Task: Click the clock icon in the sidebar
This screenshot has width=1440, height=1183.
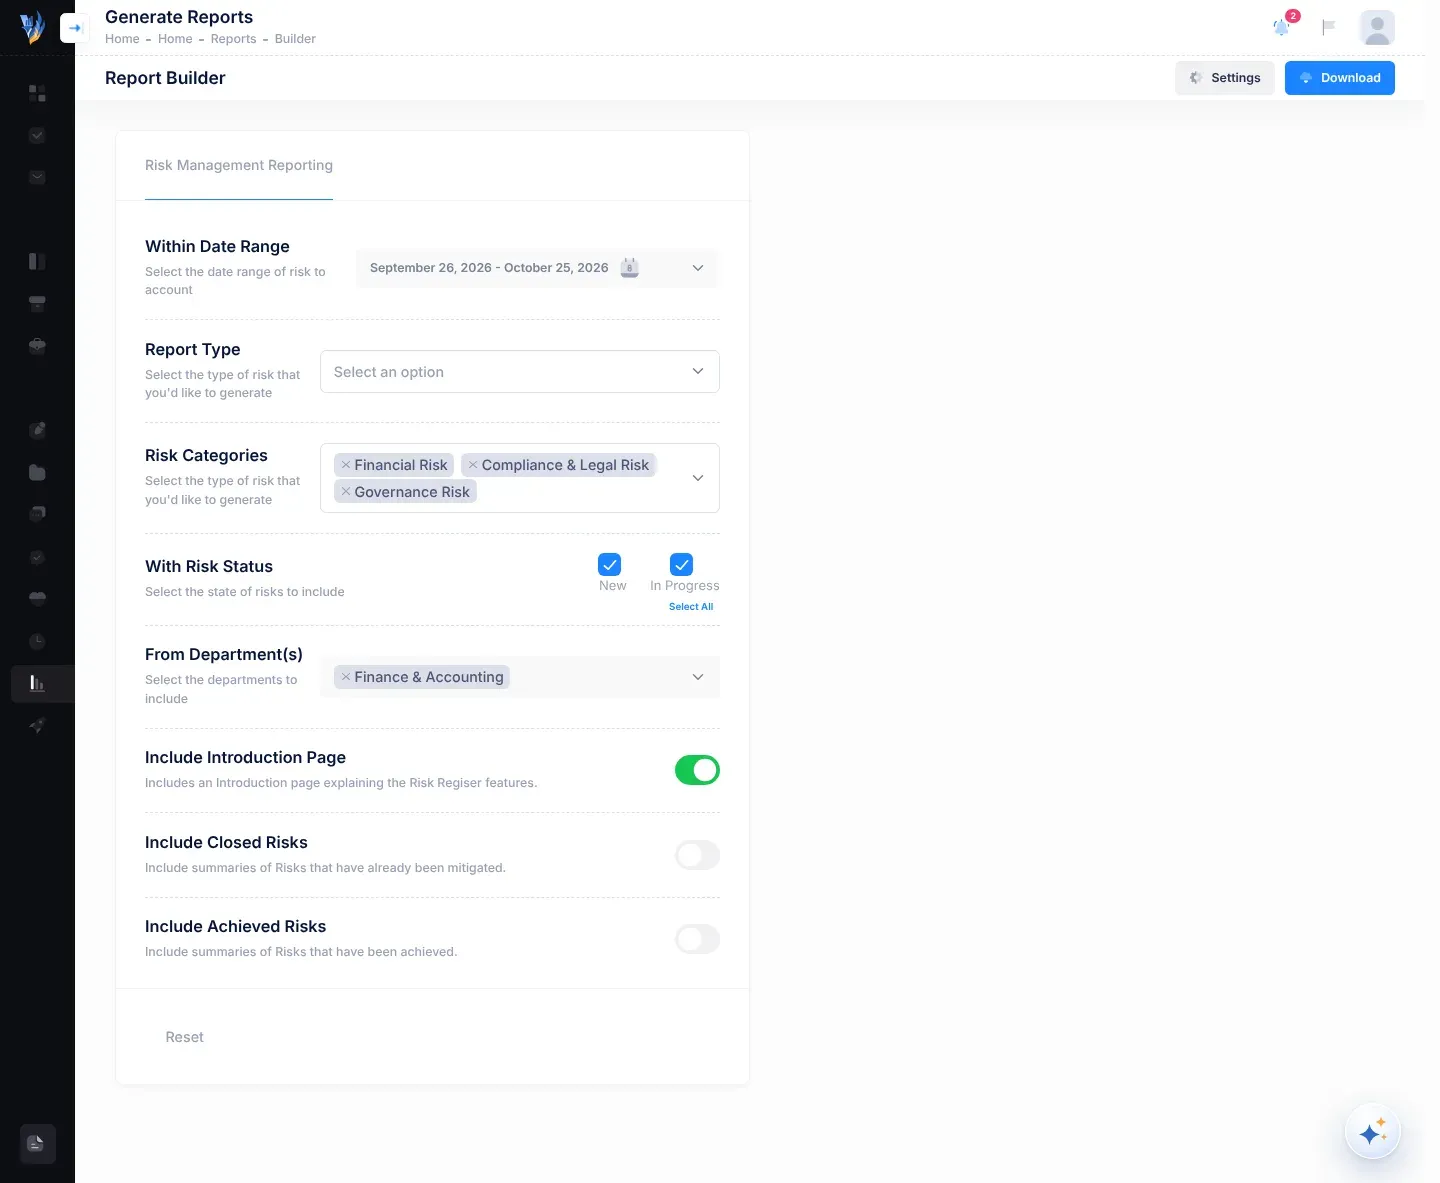Action: click(x=37, y=641)
